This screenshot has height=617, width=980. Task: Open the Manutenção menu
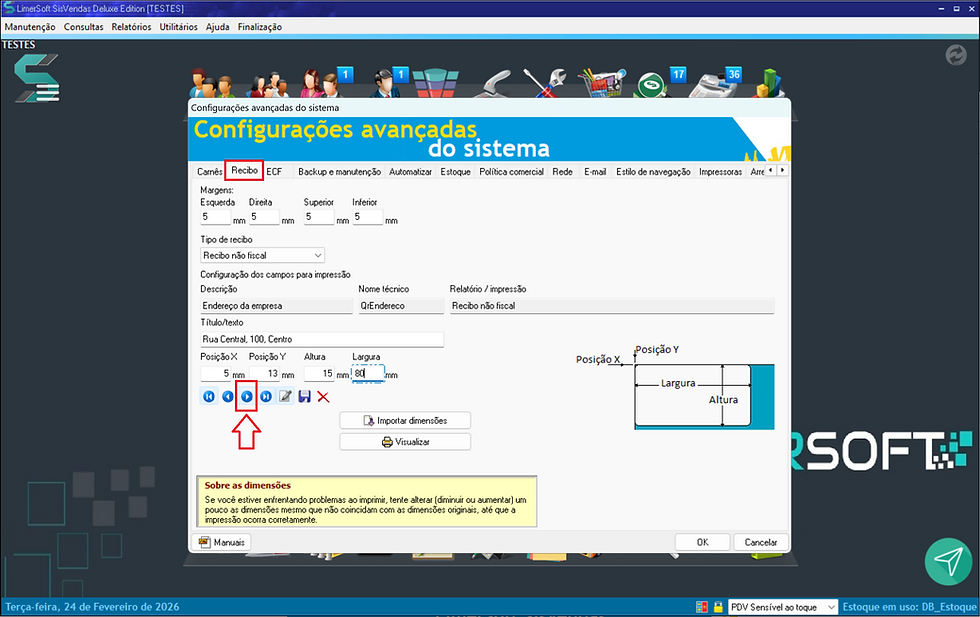click(x=30, y=27)
